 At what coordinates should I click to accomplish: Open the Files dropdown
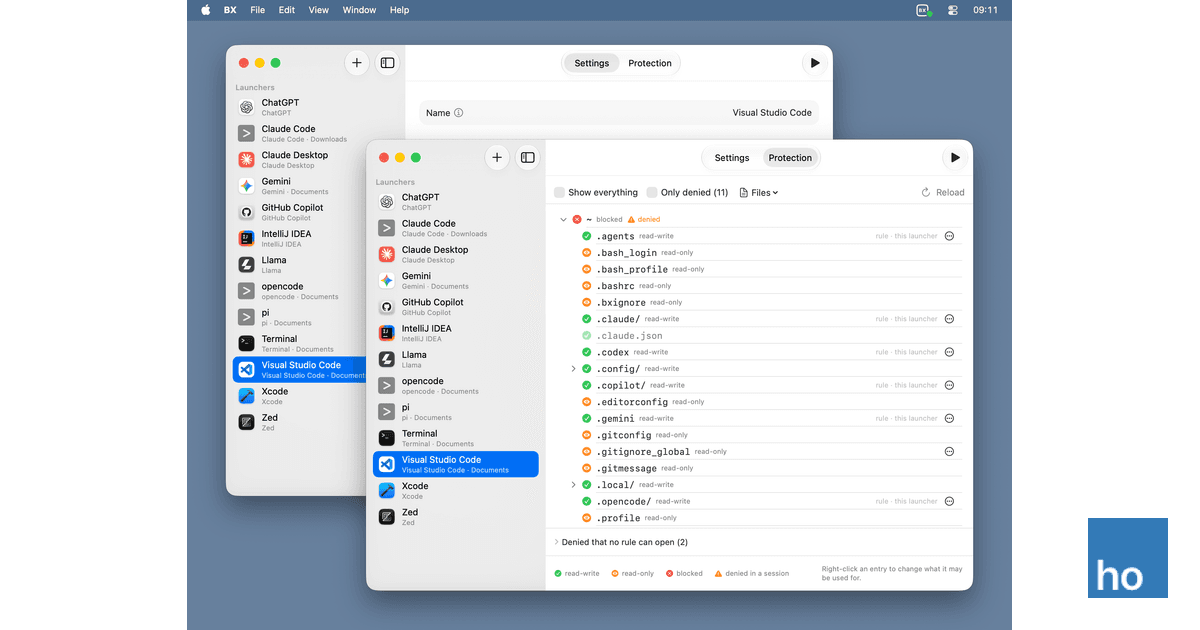click(x=759, y=192)
